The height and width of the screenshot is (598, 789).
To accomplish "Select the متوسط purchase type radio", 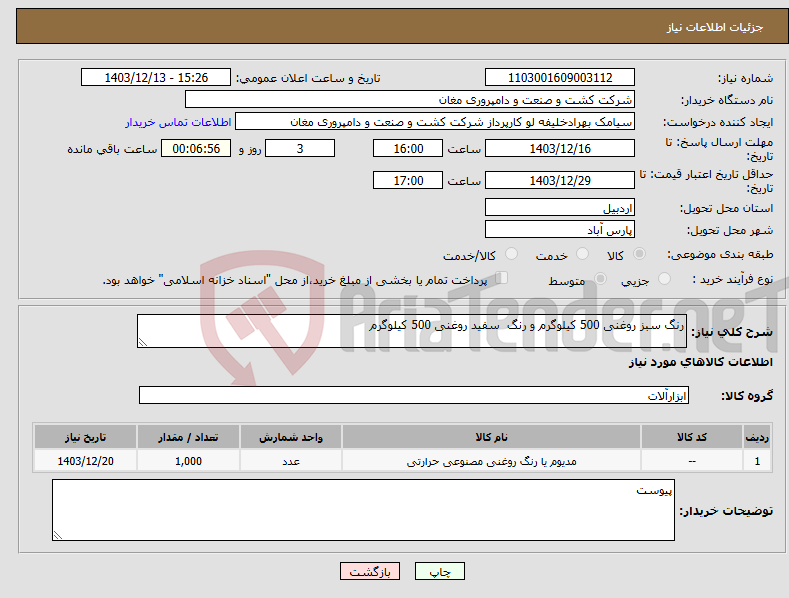I will point(600,278).
